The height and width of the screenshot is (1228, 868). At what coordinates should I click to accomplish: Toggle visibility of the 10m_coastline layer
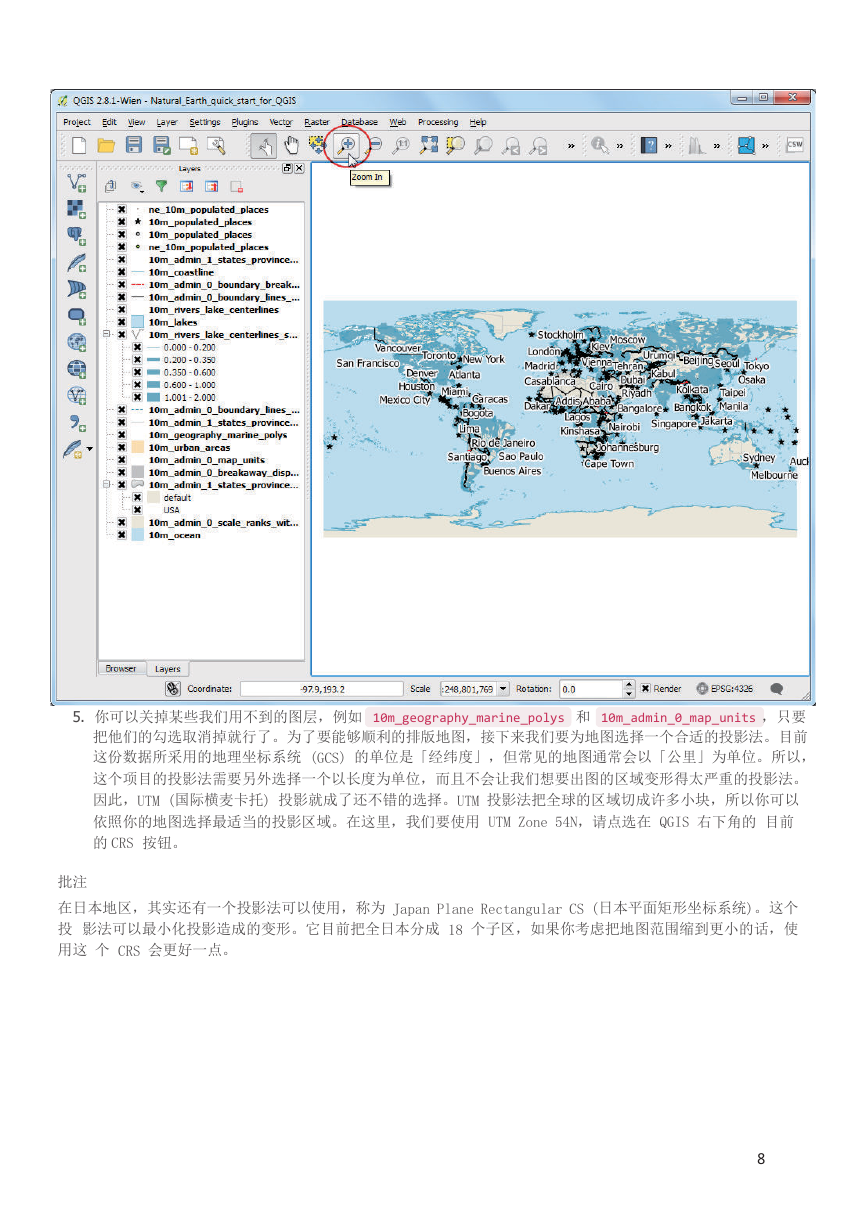(x=122, y=272)
